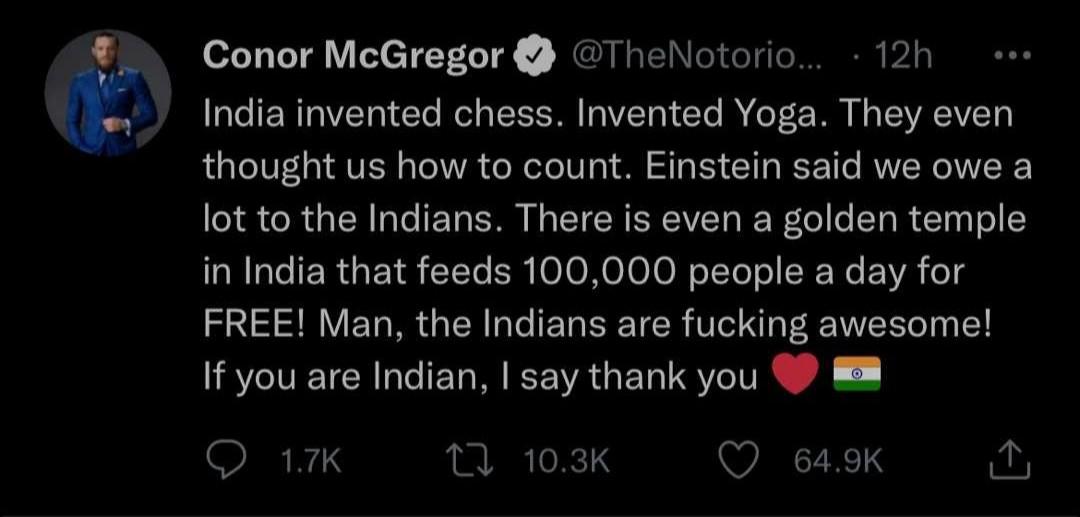Click the 1.7K replies count
The width and height of the screenshot is (1080, 517).
(312, 462)
